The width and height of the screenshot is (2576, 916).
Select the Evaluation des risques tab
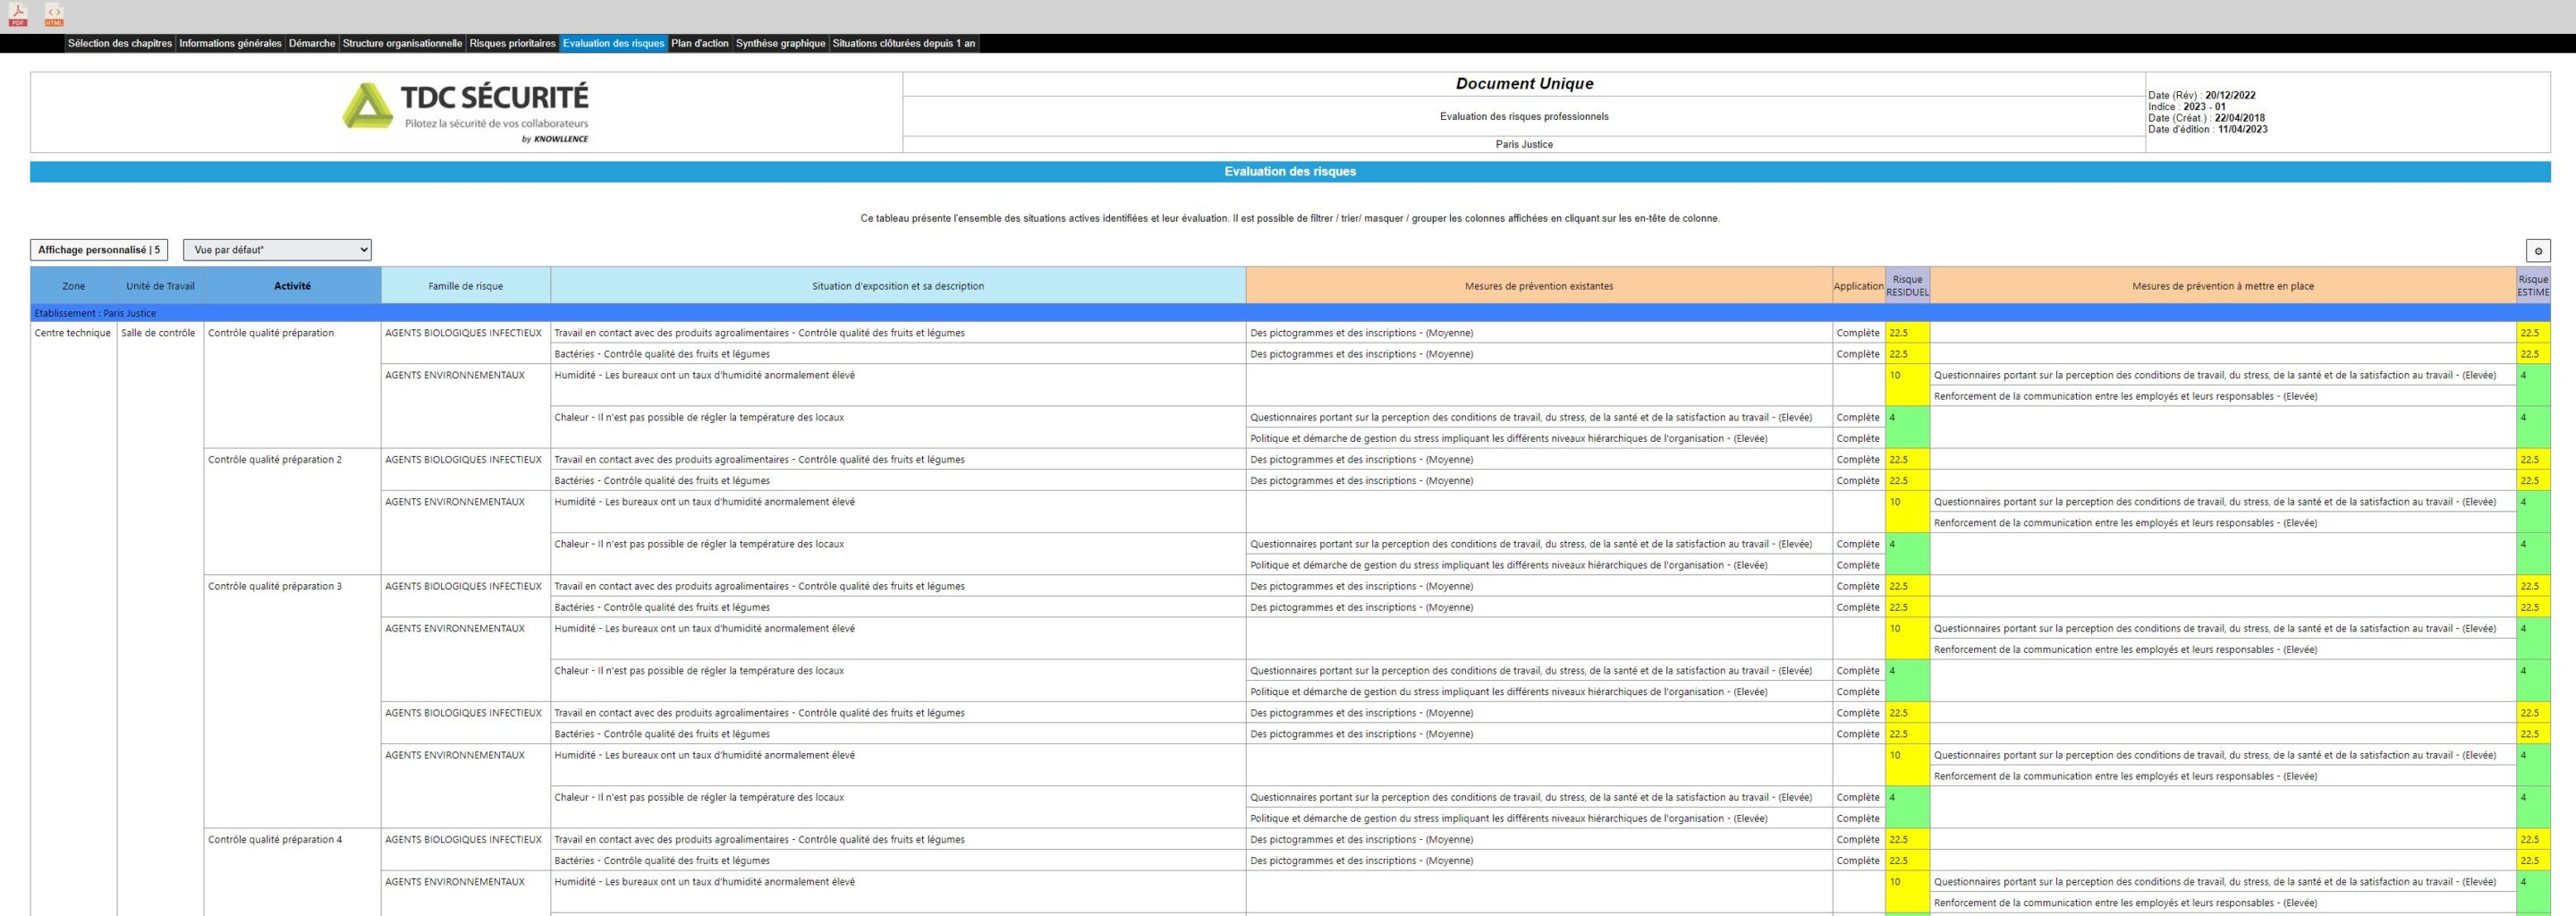point(613,44)
